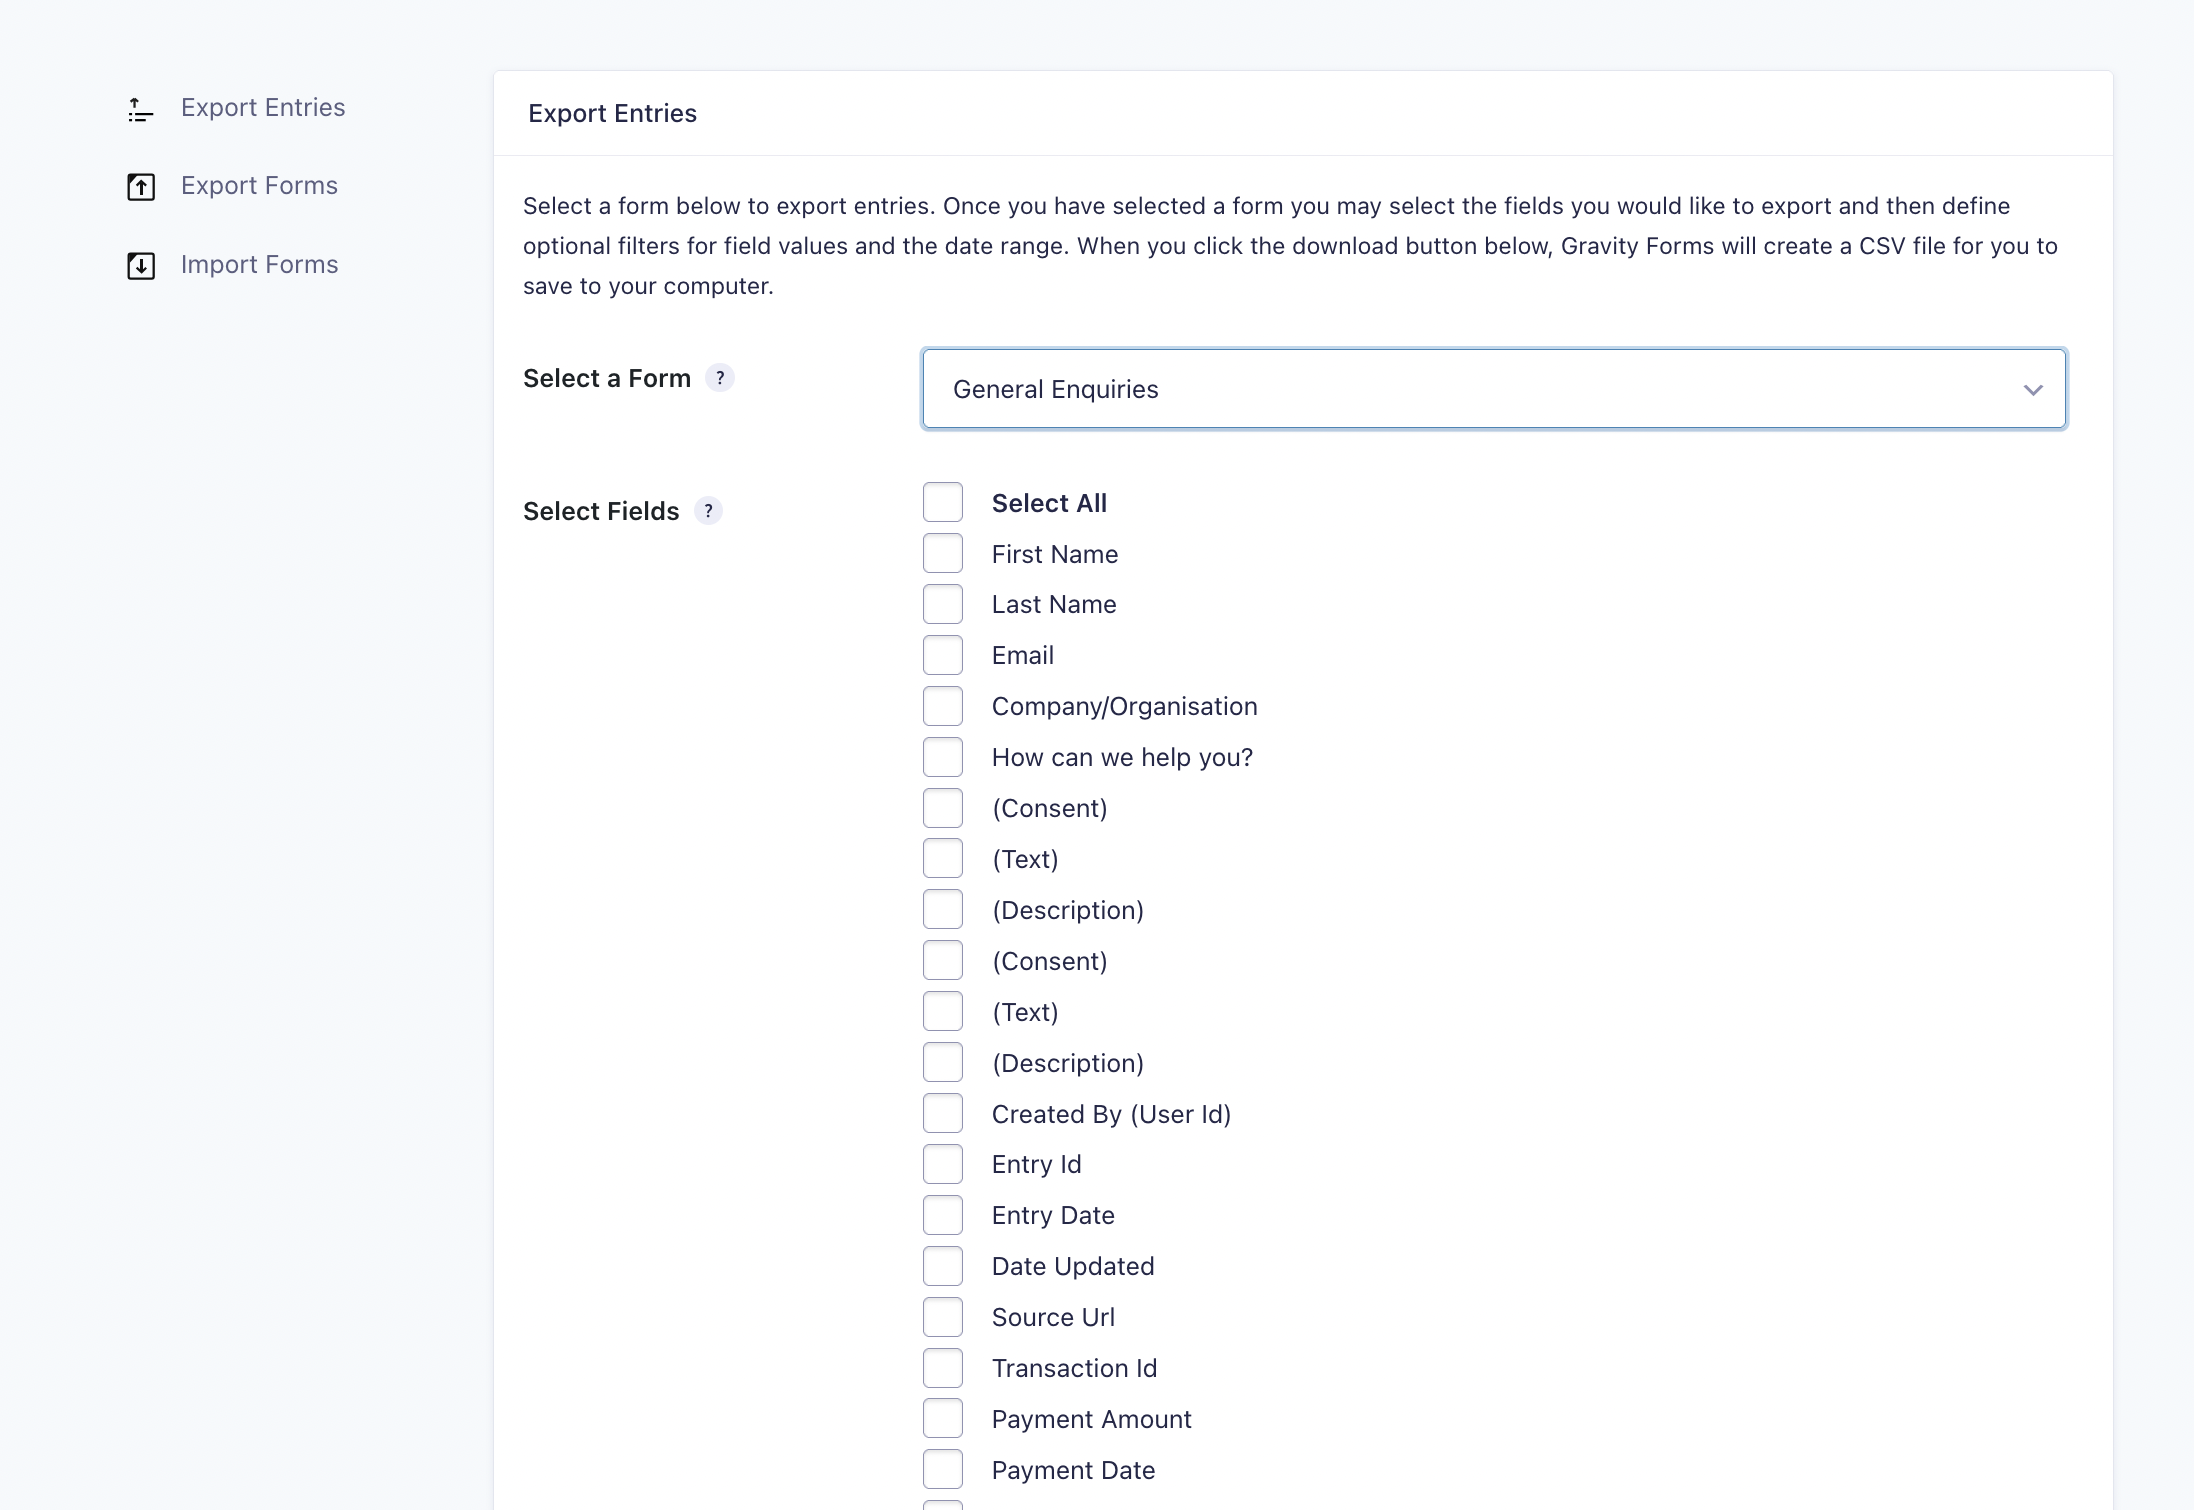The height and width of the screenshot is (1510, 2194).
Task: Expand the form selection dropdown chevron
Action: click(2034, 389)
